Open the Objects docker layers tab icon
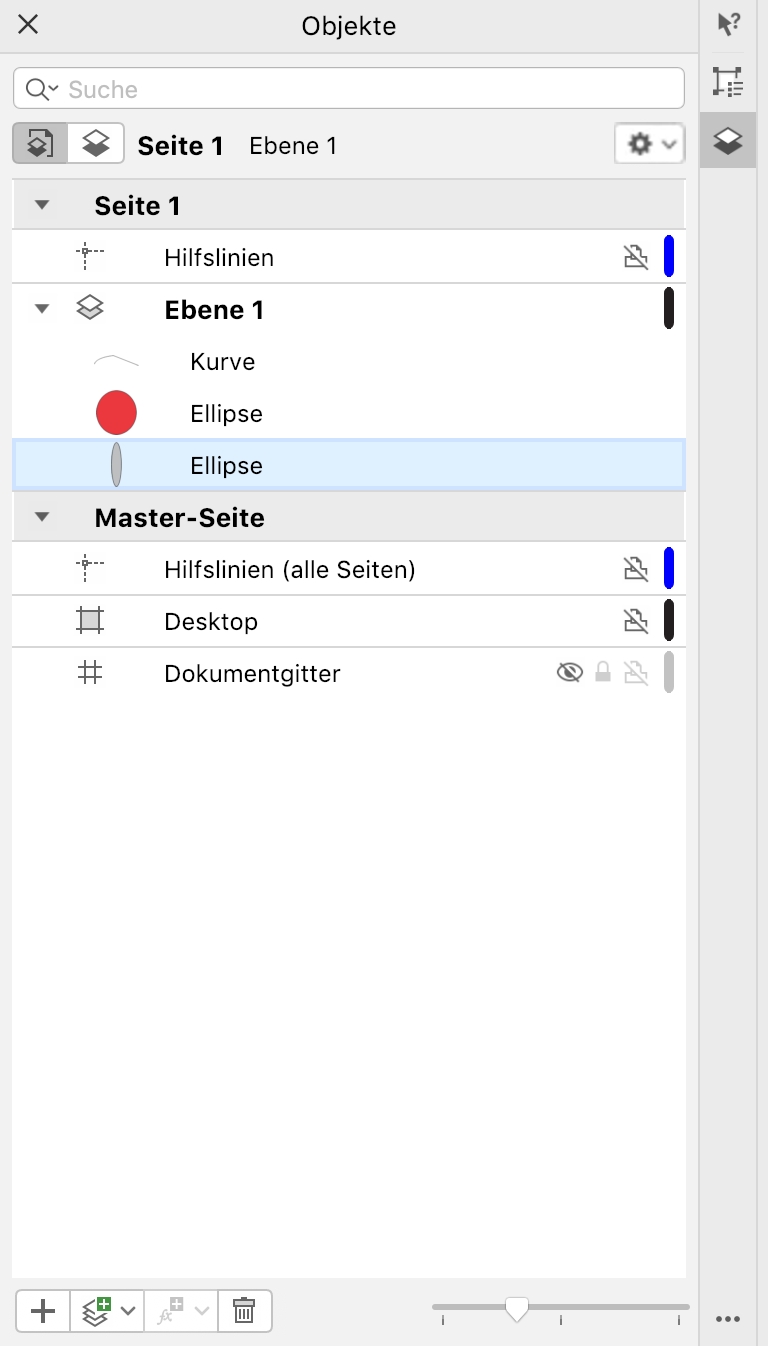 pyautogui.click(x=728, y=141)
